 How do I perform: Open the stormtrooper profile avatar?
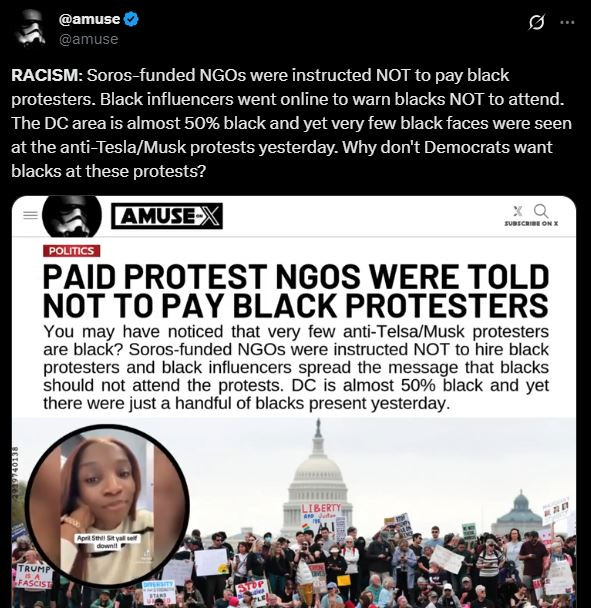coord(29,28)
